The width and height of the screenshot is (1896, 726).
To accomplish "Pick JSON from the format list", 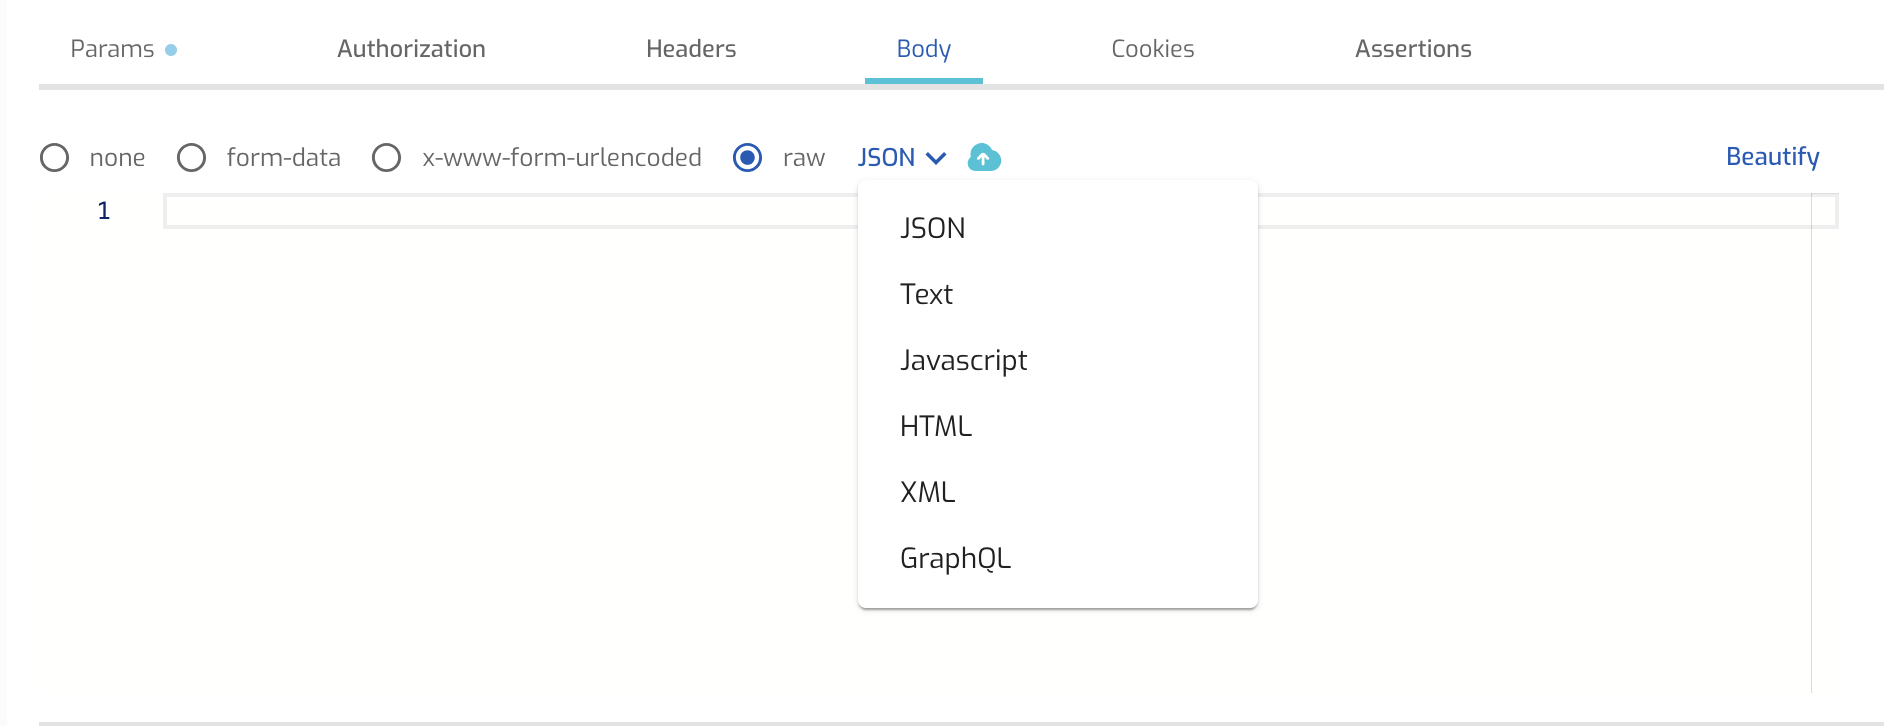I will tap(932, 228).
